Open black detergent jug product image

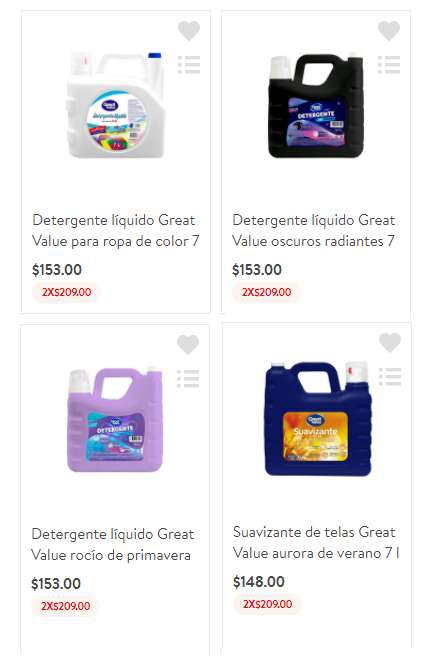click(316, 105)
